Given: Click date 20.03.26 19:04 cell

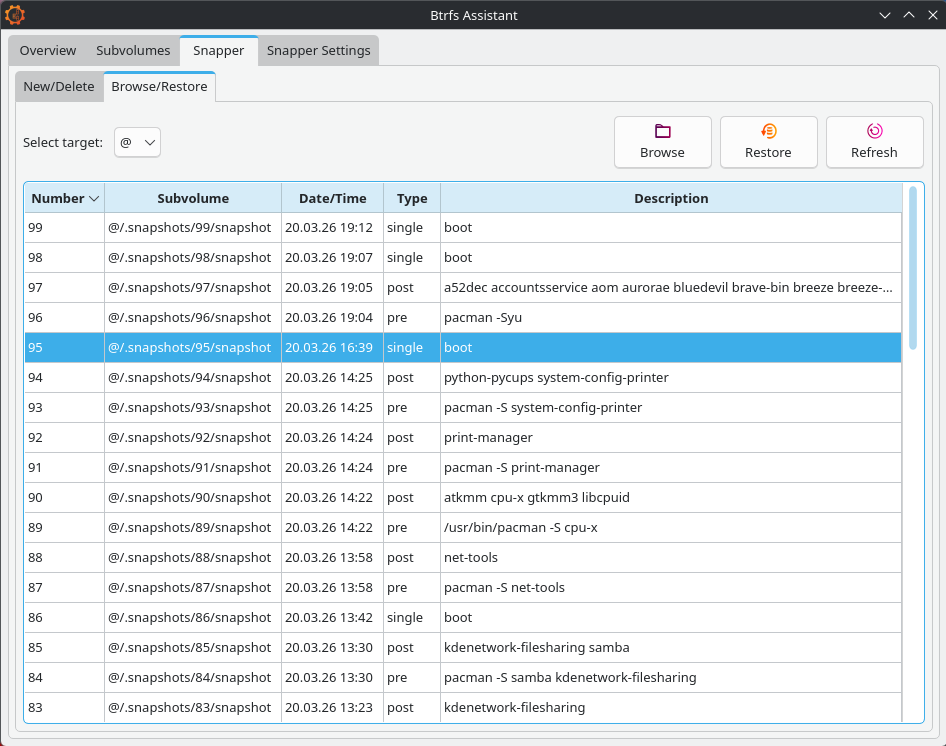Looking at the screenshot, I should tap(332, 317).
